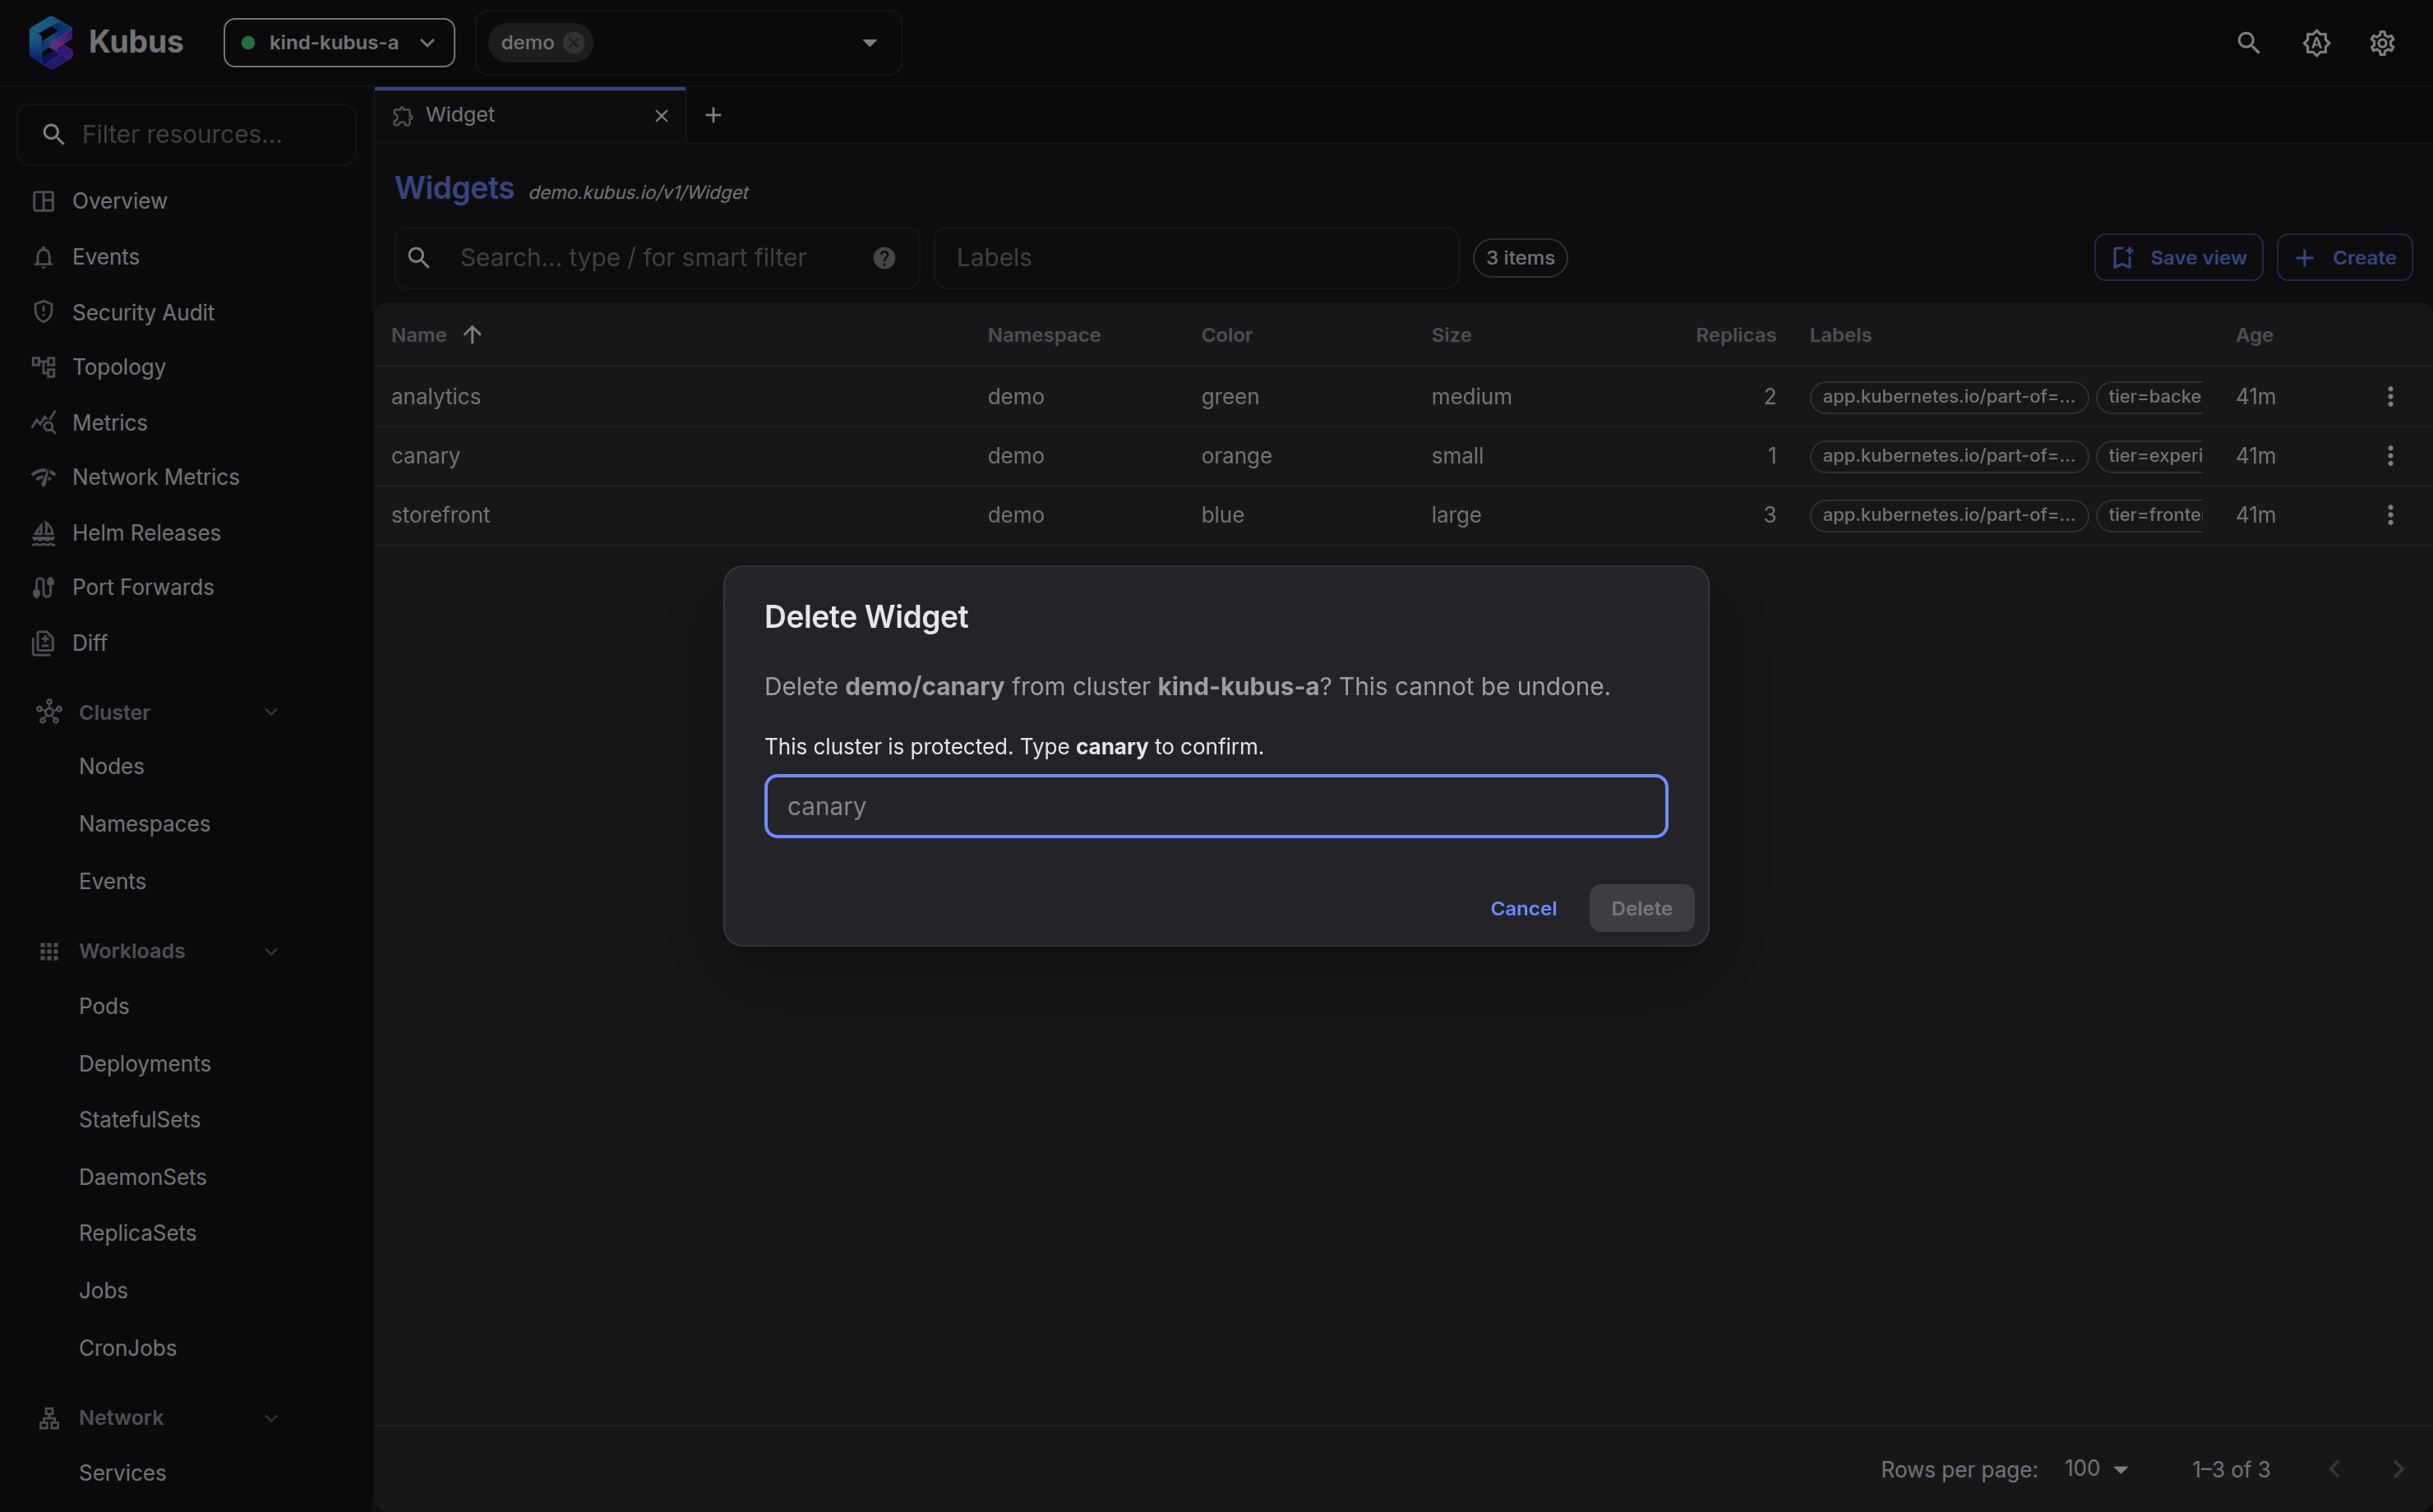
Task: Toggle the theme brightness icon
Action: (x=2316, y=43)
